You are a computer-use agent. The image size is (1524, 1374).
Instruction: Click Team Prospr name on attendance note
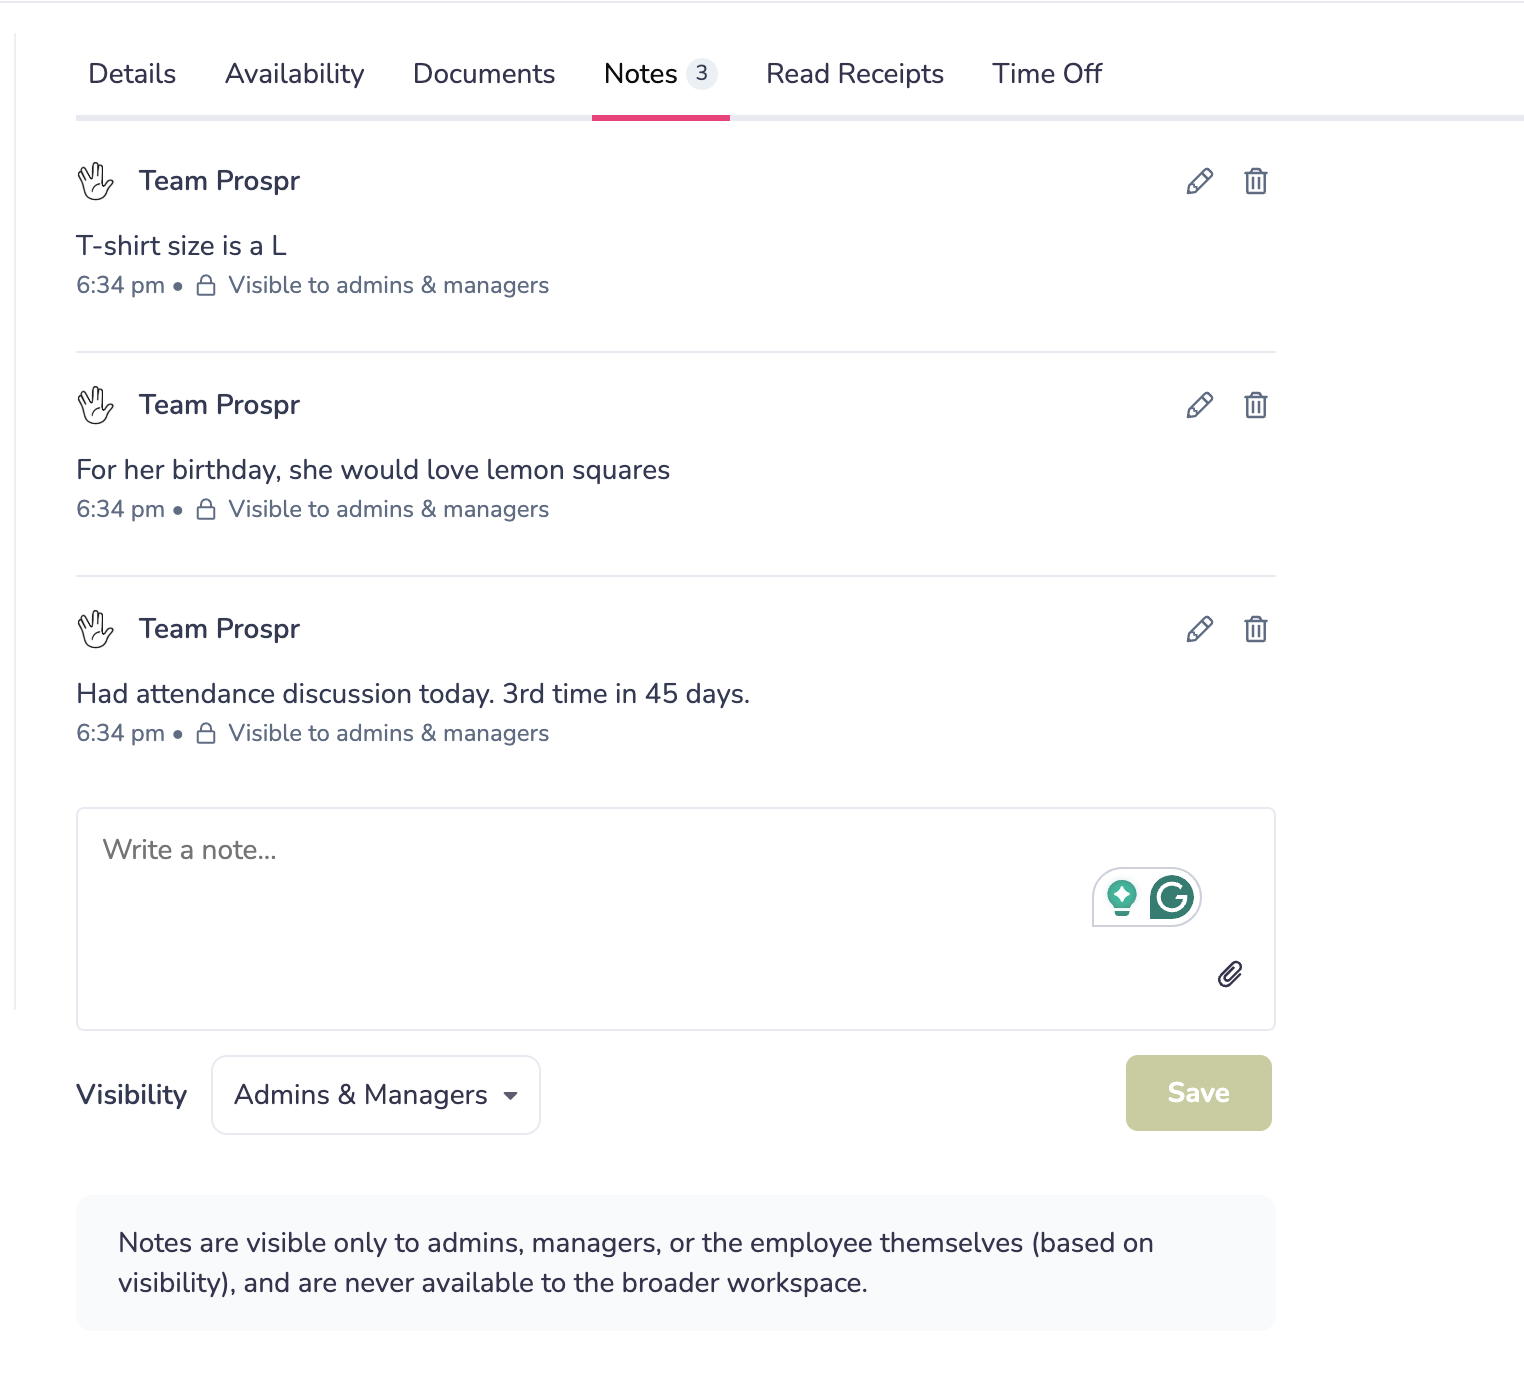coord(219,629)
